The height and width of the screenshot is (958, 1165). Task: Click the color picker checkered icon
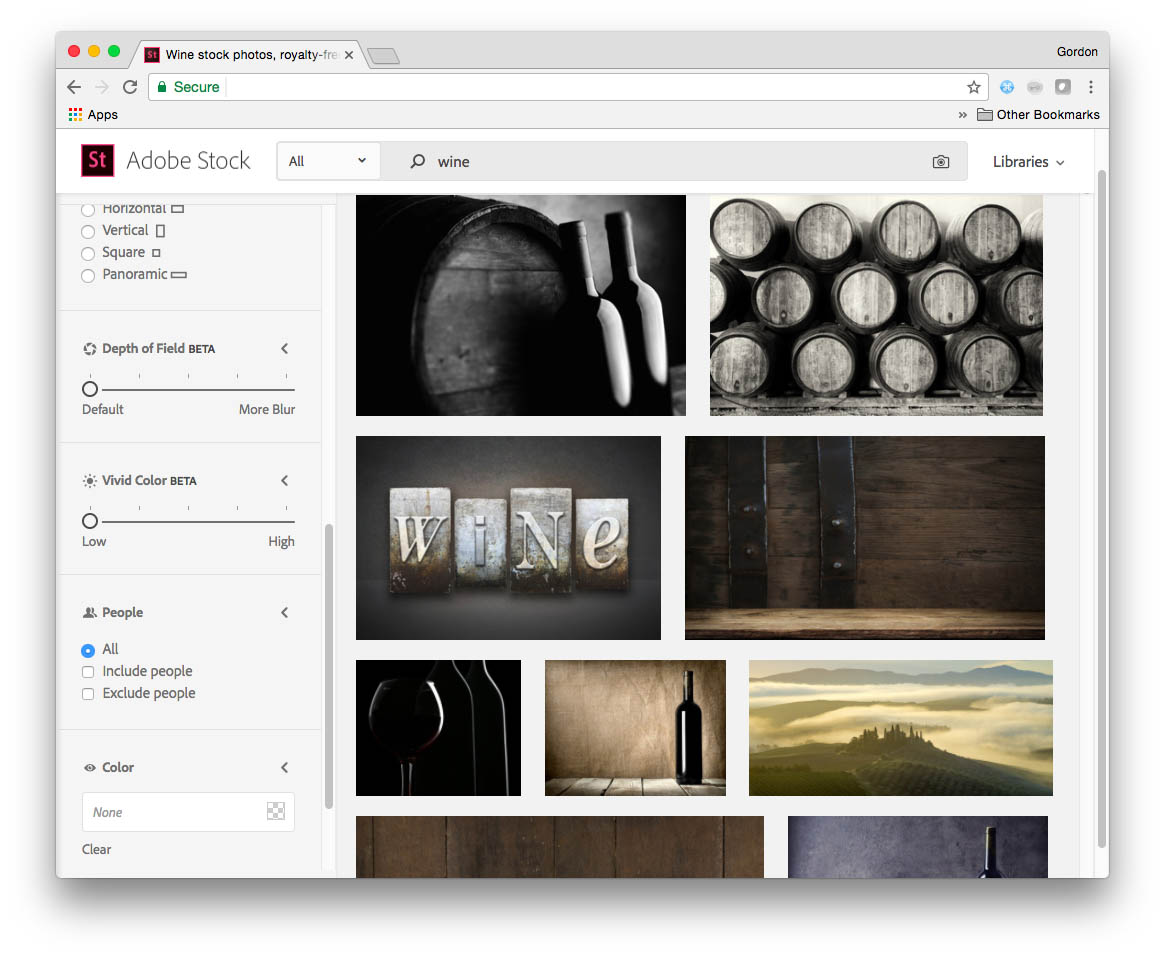click(276, 812)
